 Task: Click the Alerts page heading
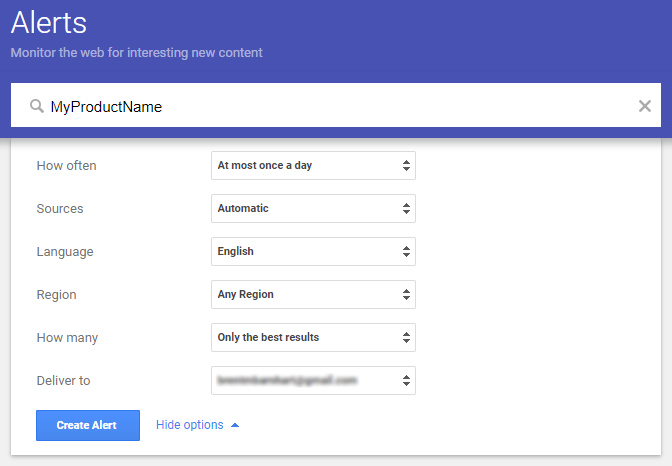(x=49, y=23)
